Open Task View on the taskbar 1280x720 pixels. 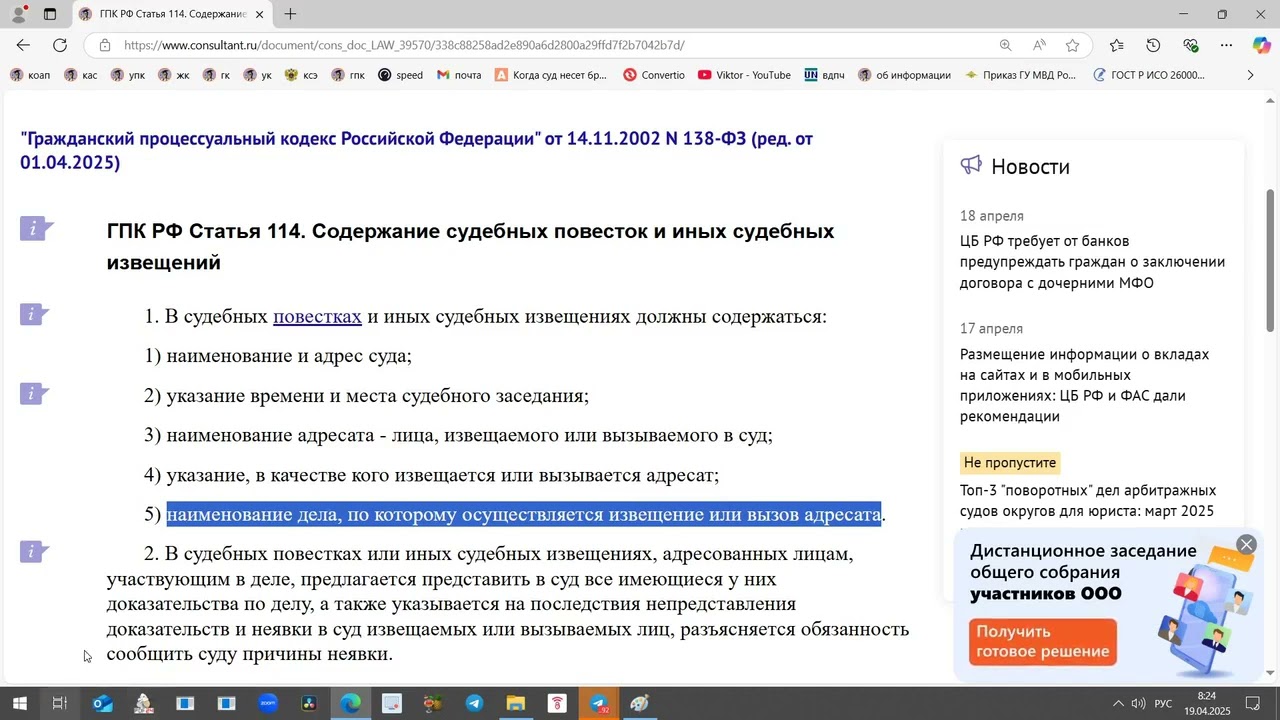(x=60, y=703)
